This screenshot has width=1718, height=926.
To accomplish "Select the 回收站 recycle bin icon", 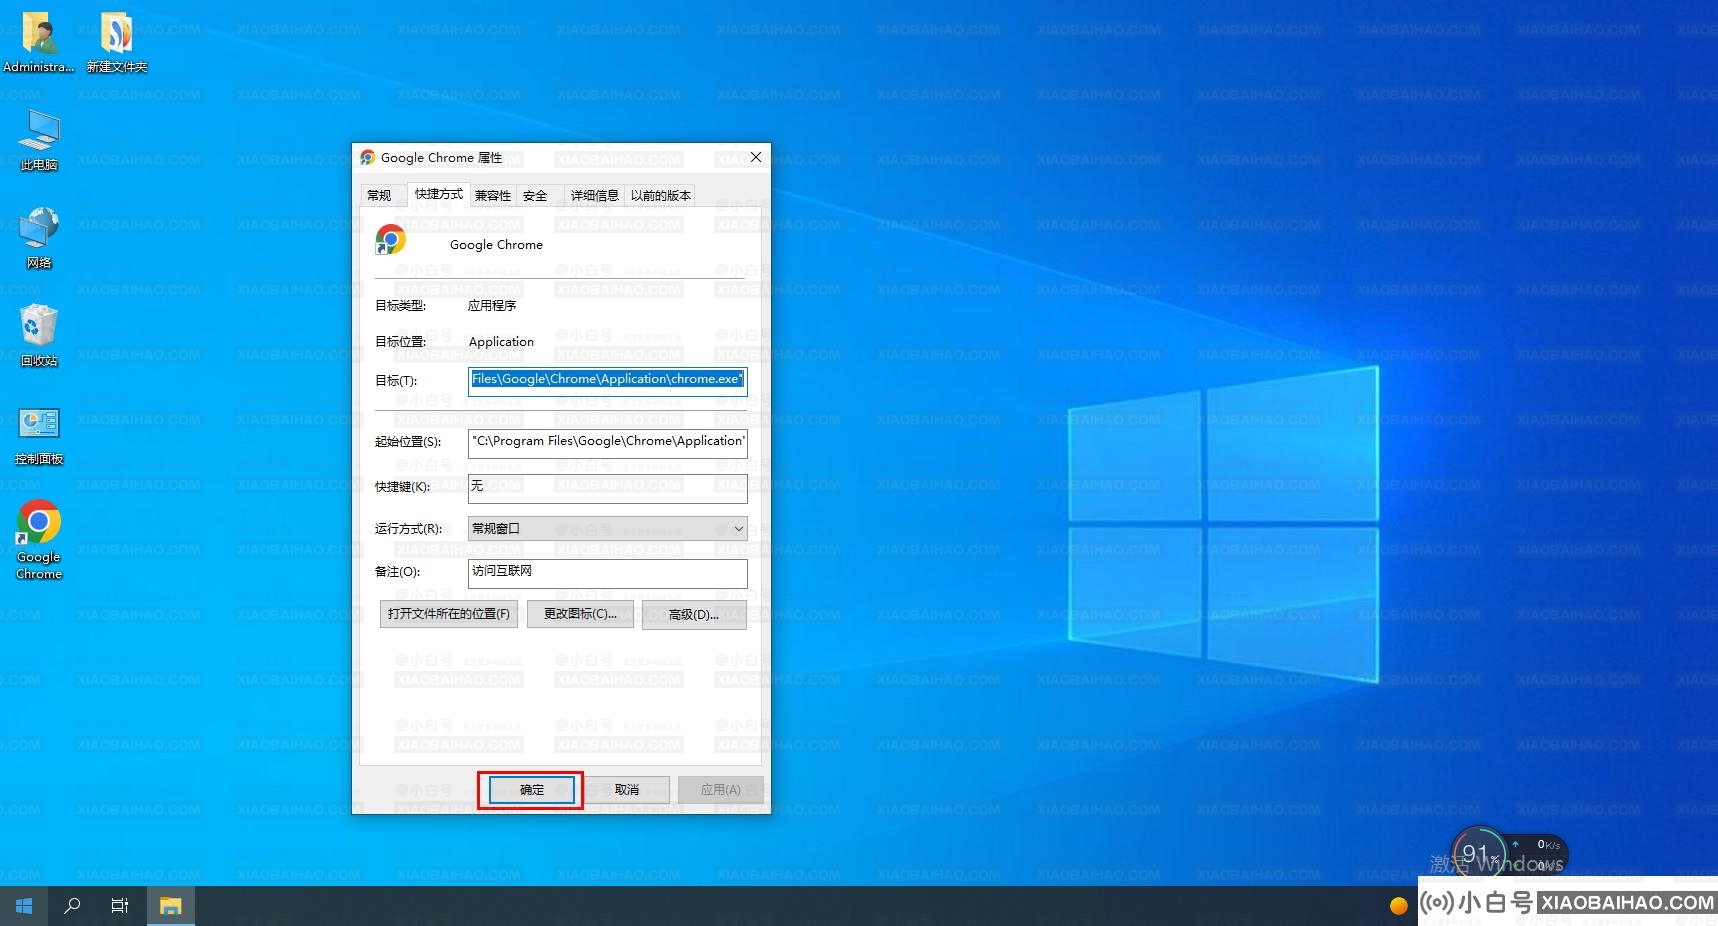I will click(x=39, y=336).
